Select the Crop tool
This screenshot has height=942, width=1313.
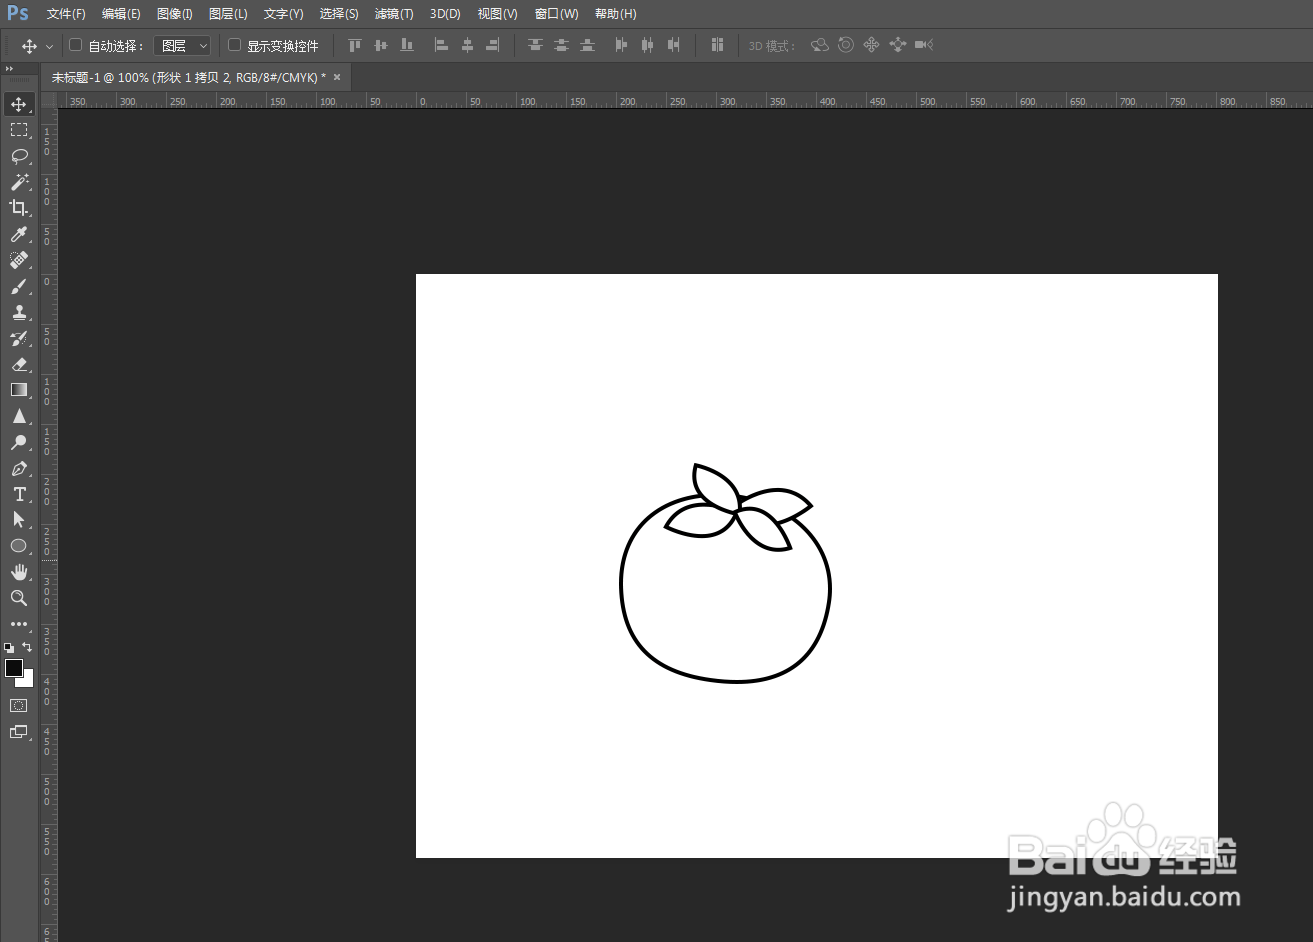pos(19,208)
